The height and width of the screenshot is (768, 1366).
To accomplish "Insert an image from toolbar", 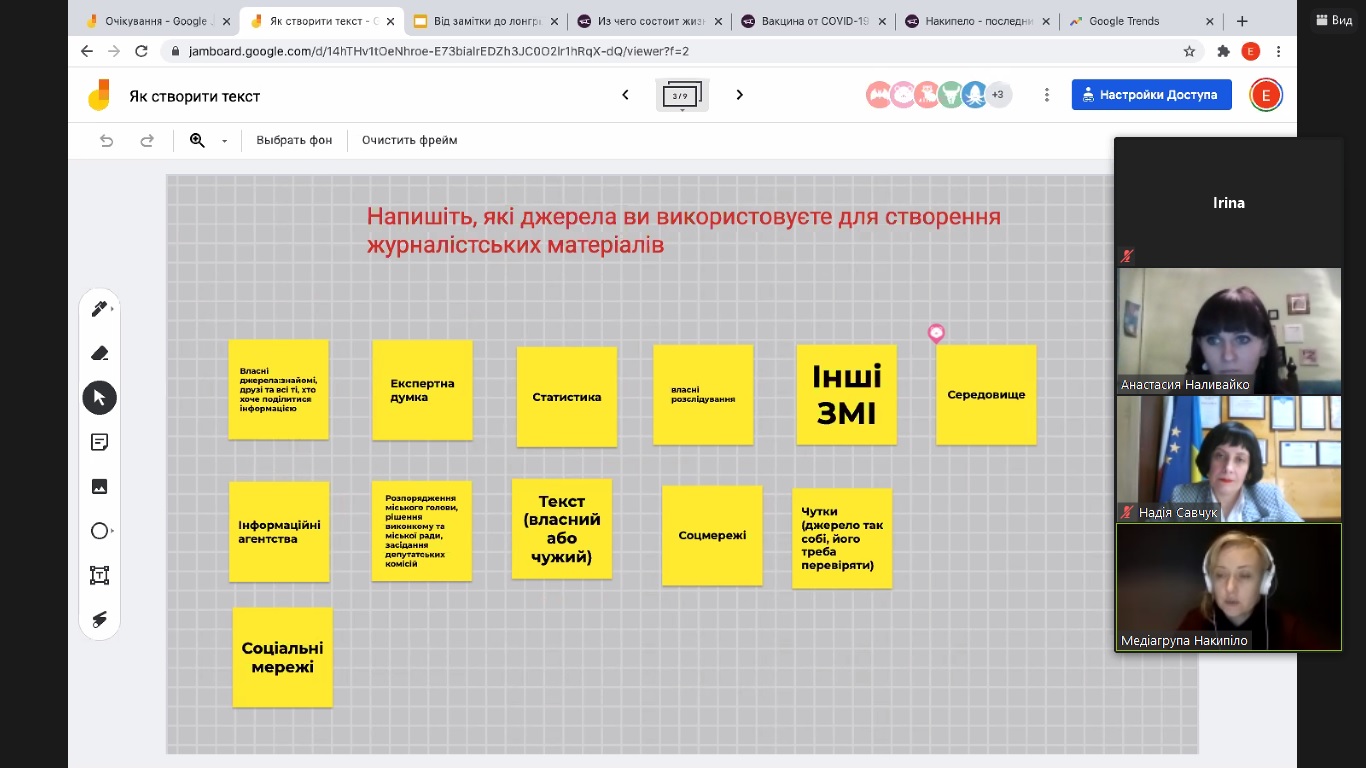I will point(99,487).
